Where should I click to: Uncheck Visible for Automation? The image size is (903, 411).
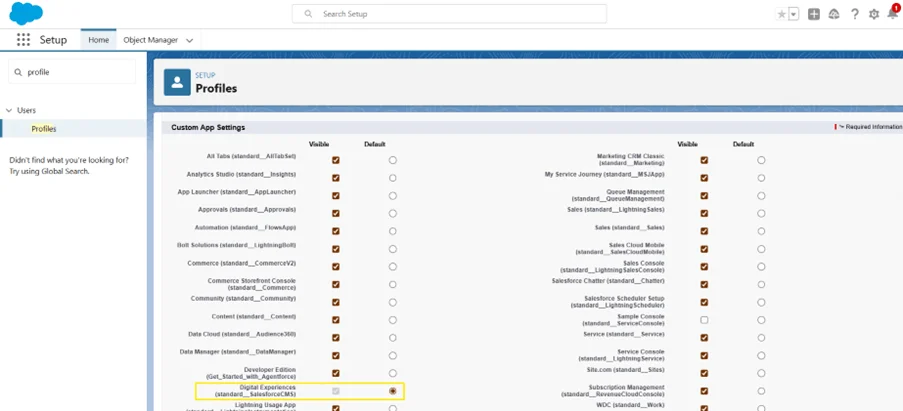(x=336, y=231)
